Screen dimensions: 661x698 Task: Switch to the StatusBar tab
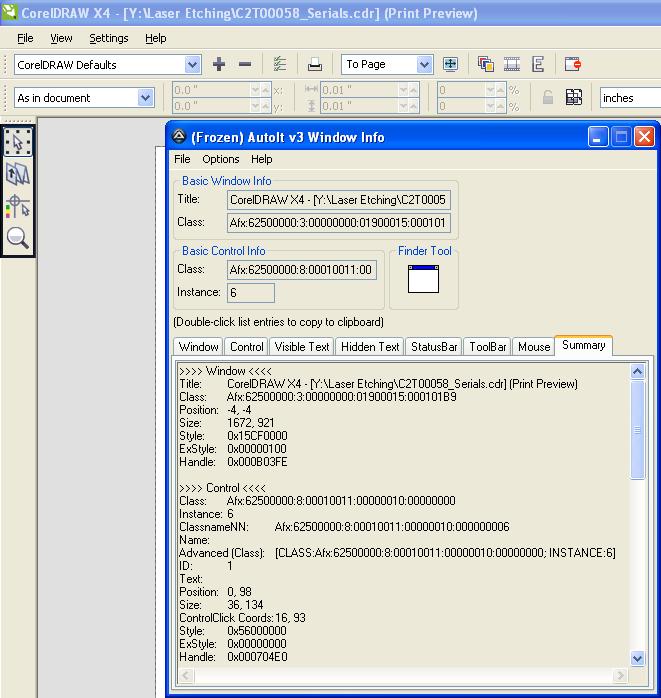tap(434, 347)
